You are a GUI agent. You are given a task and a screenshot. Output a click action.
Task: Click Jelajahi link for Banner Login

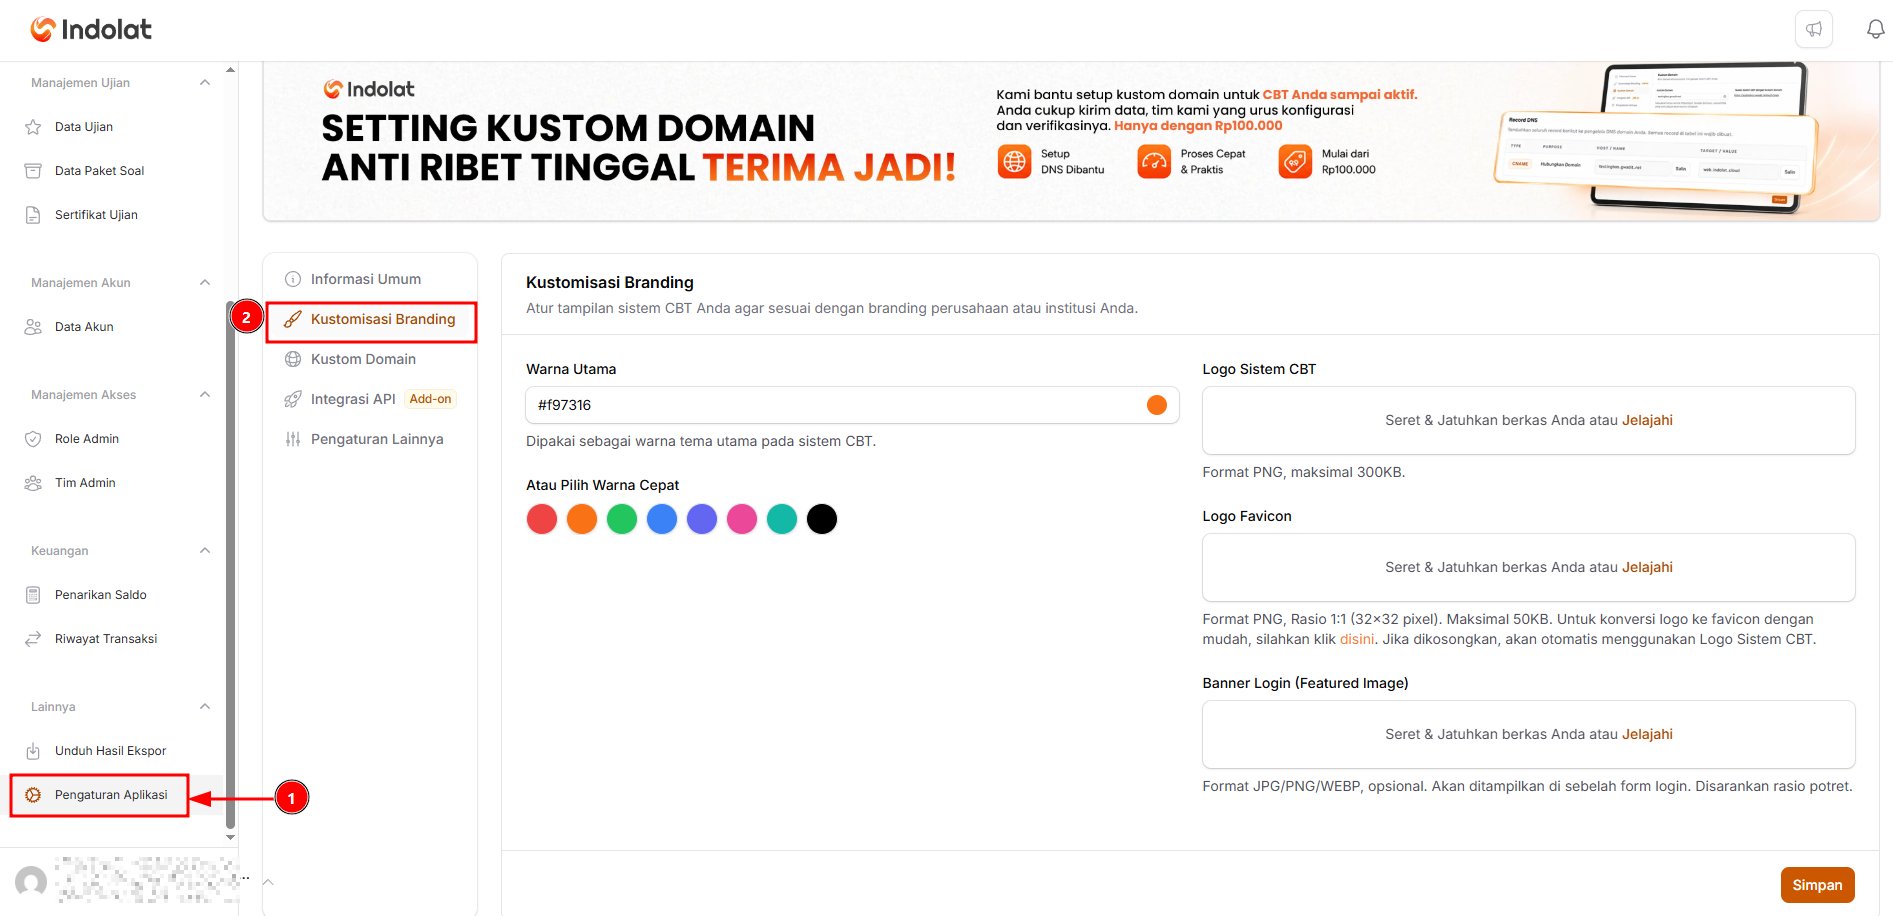click(x=1647, y=734)
